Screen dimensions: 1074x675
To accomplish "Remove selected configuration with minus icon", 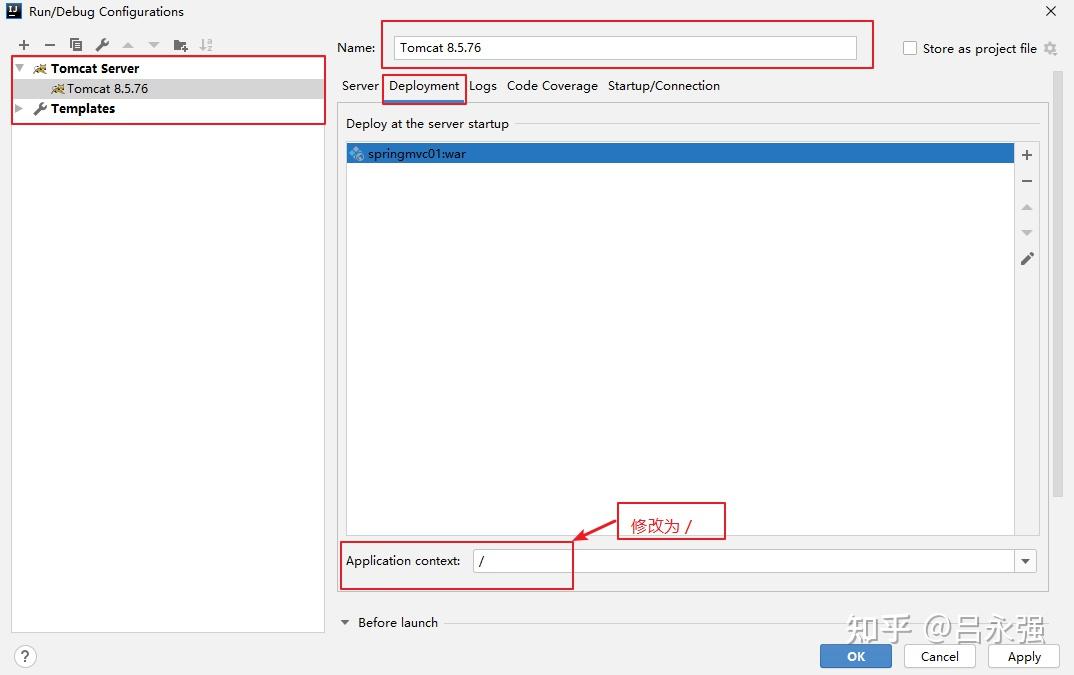I will (x=50, y=45).
